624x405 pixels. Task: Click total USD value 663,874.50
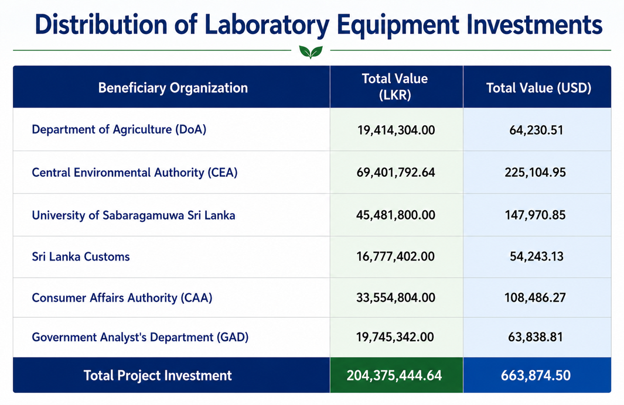[x=536, y=376]
